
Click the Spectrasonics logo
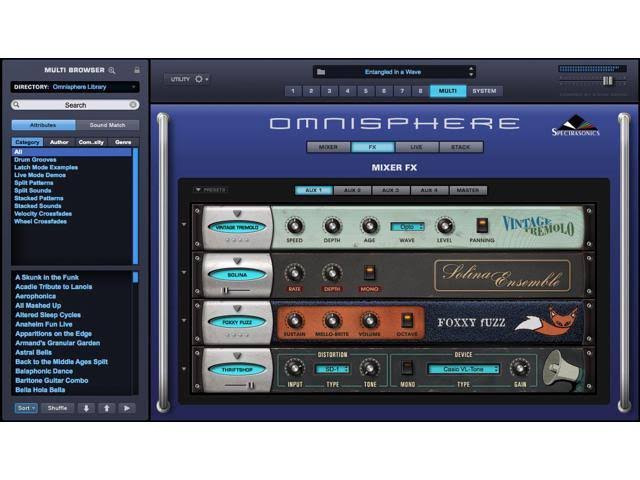pos(576,125)
